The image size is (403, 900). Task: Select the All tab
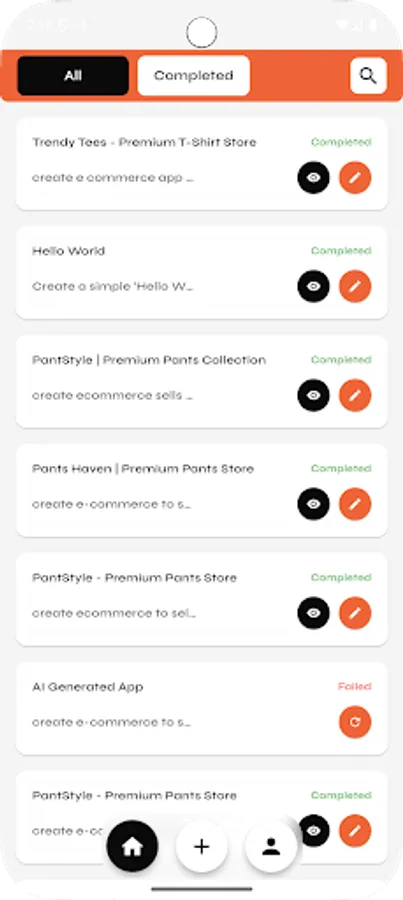pos(73,76)
